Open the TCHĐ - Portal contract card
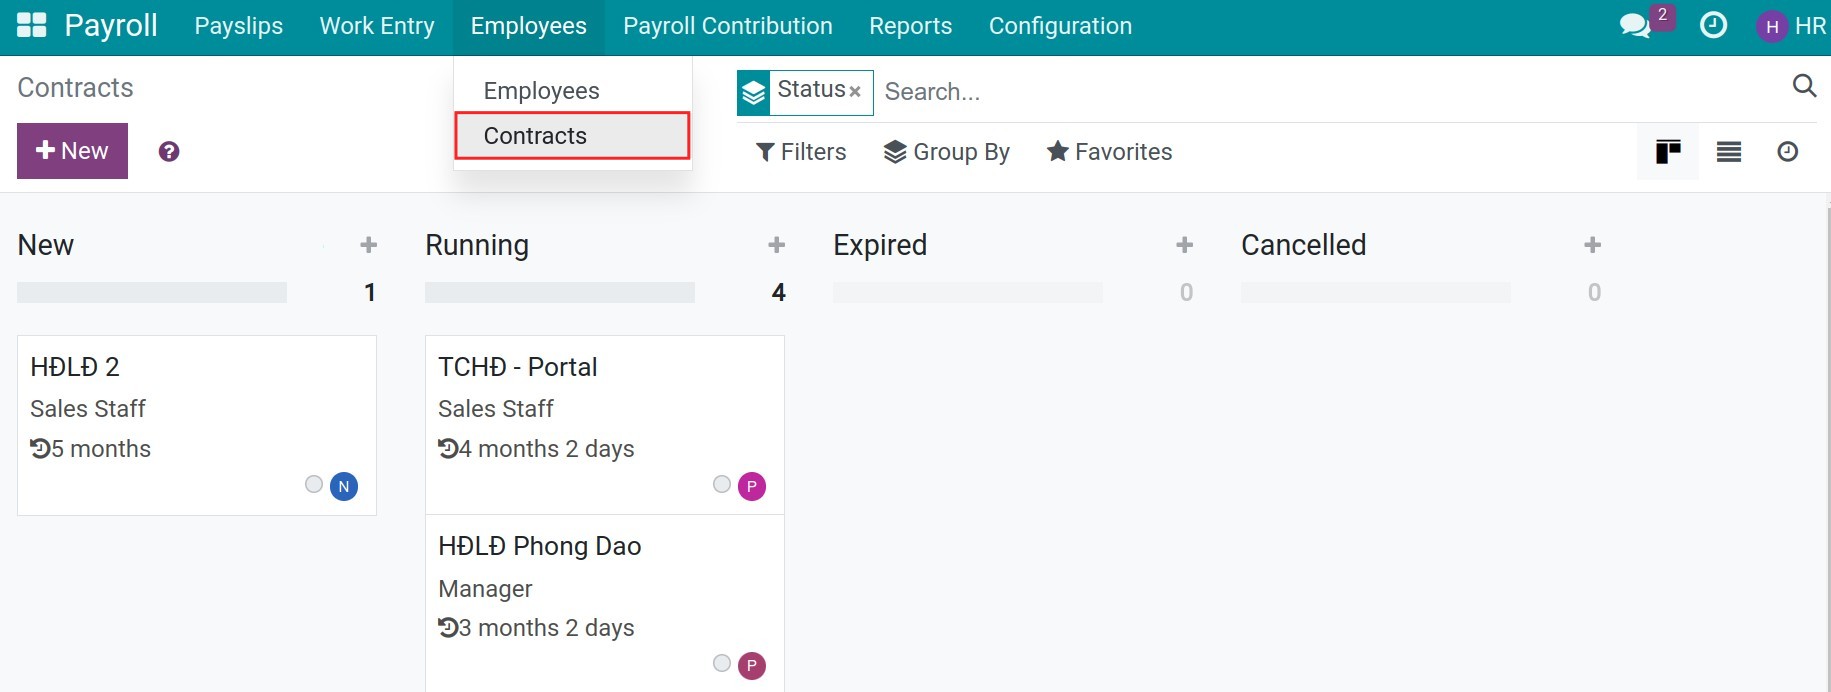 coord(605,425)
